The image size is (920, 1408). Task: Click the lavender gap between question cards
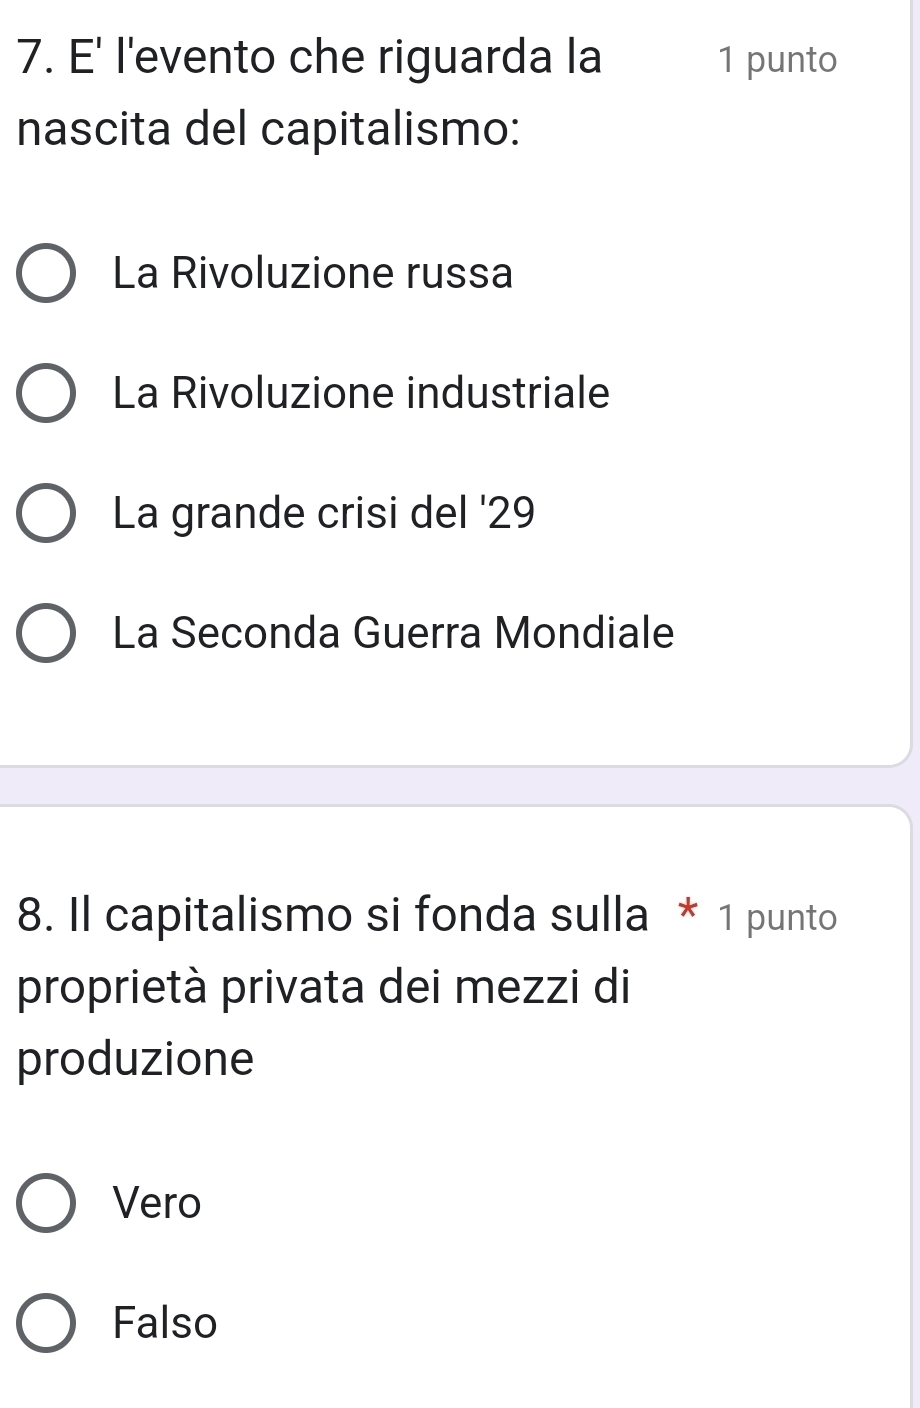(x=450, y=786)
